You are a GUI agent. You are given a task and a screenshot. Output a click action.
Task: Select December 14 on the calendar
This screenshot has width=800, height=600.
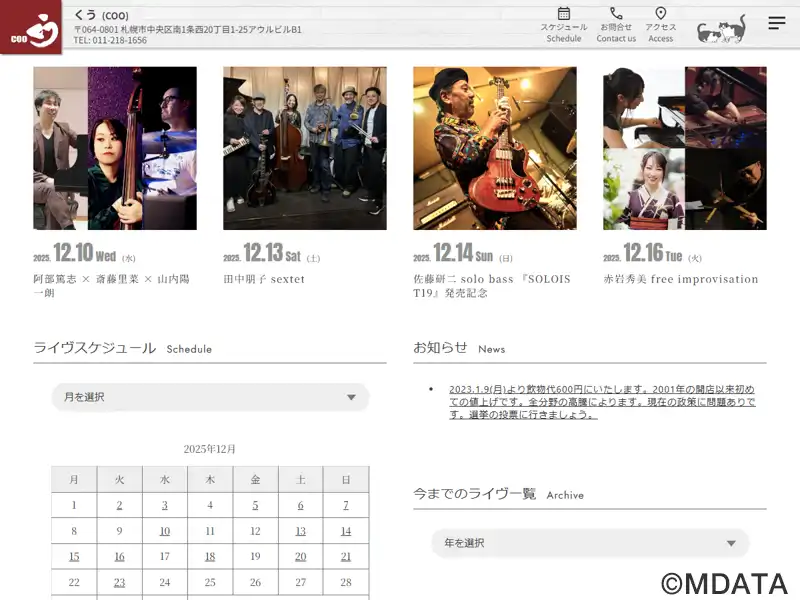(346, 531)
